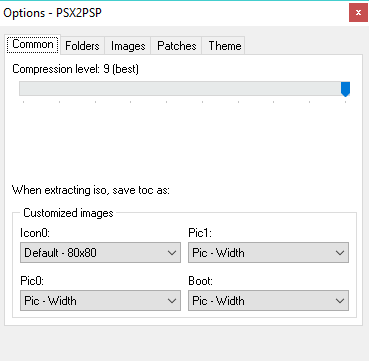Switch to the Patches tab
Viewport: 369px width, 361px height.
point(176,46)
